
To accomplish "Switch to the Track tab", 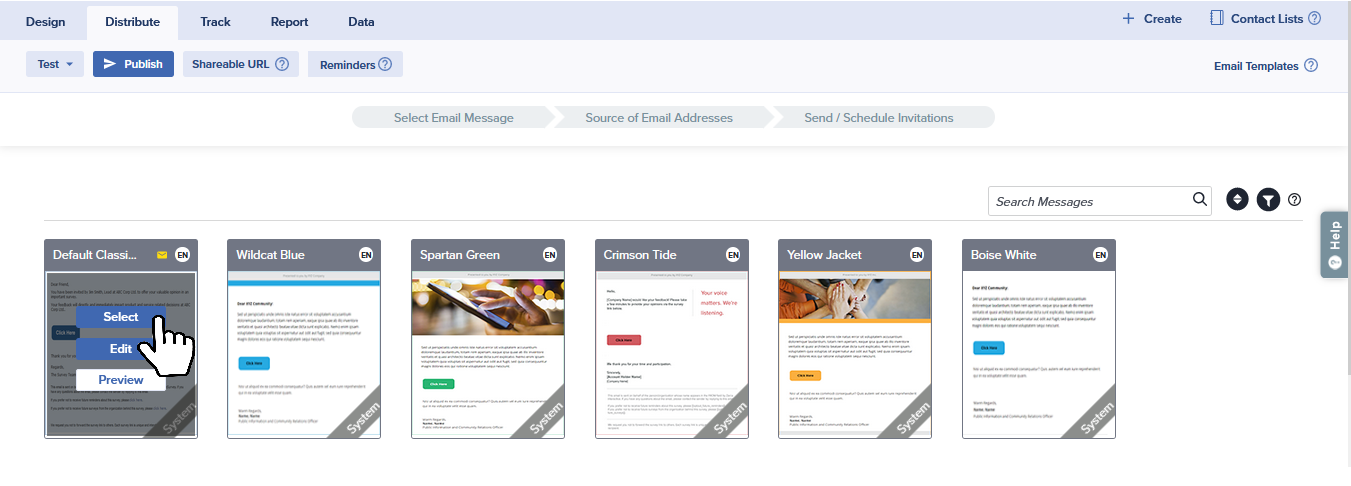I will coord(215,22).
